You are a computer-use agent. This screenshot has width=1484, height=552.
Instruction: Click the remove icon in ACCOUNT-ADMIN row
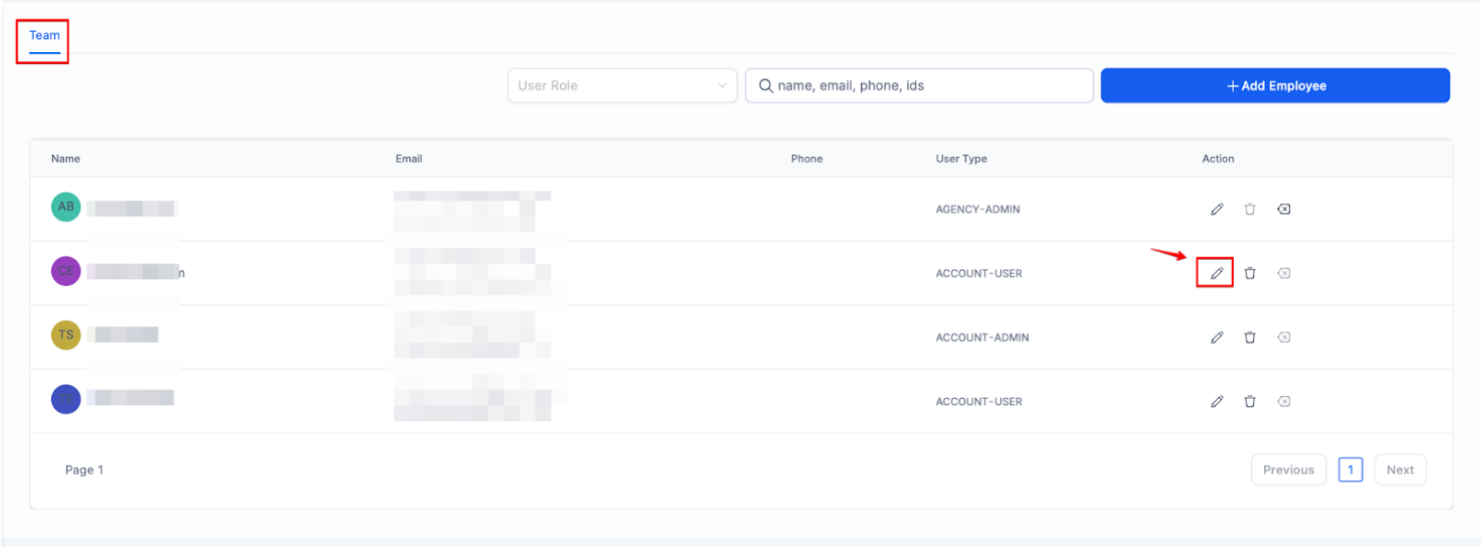pyautogui.click(x=1284, y=337)
